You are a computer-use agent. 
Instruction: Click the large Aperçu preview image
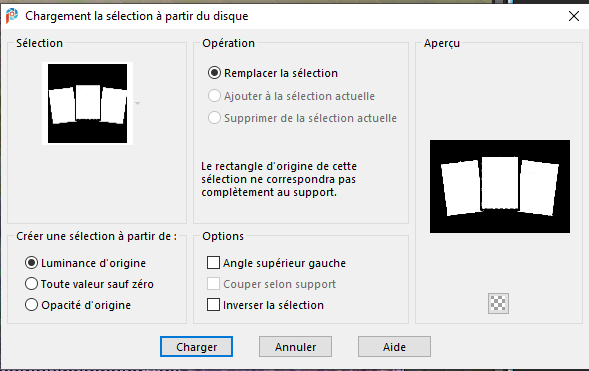[x=500, y=186]
